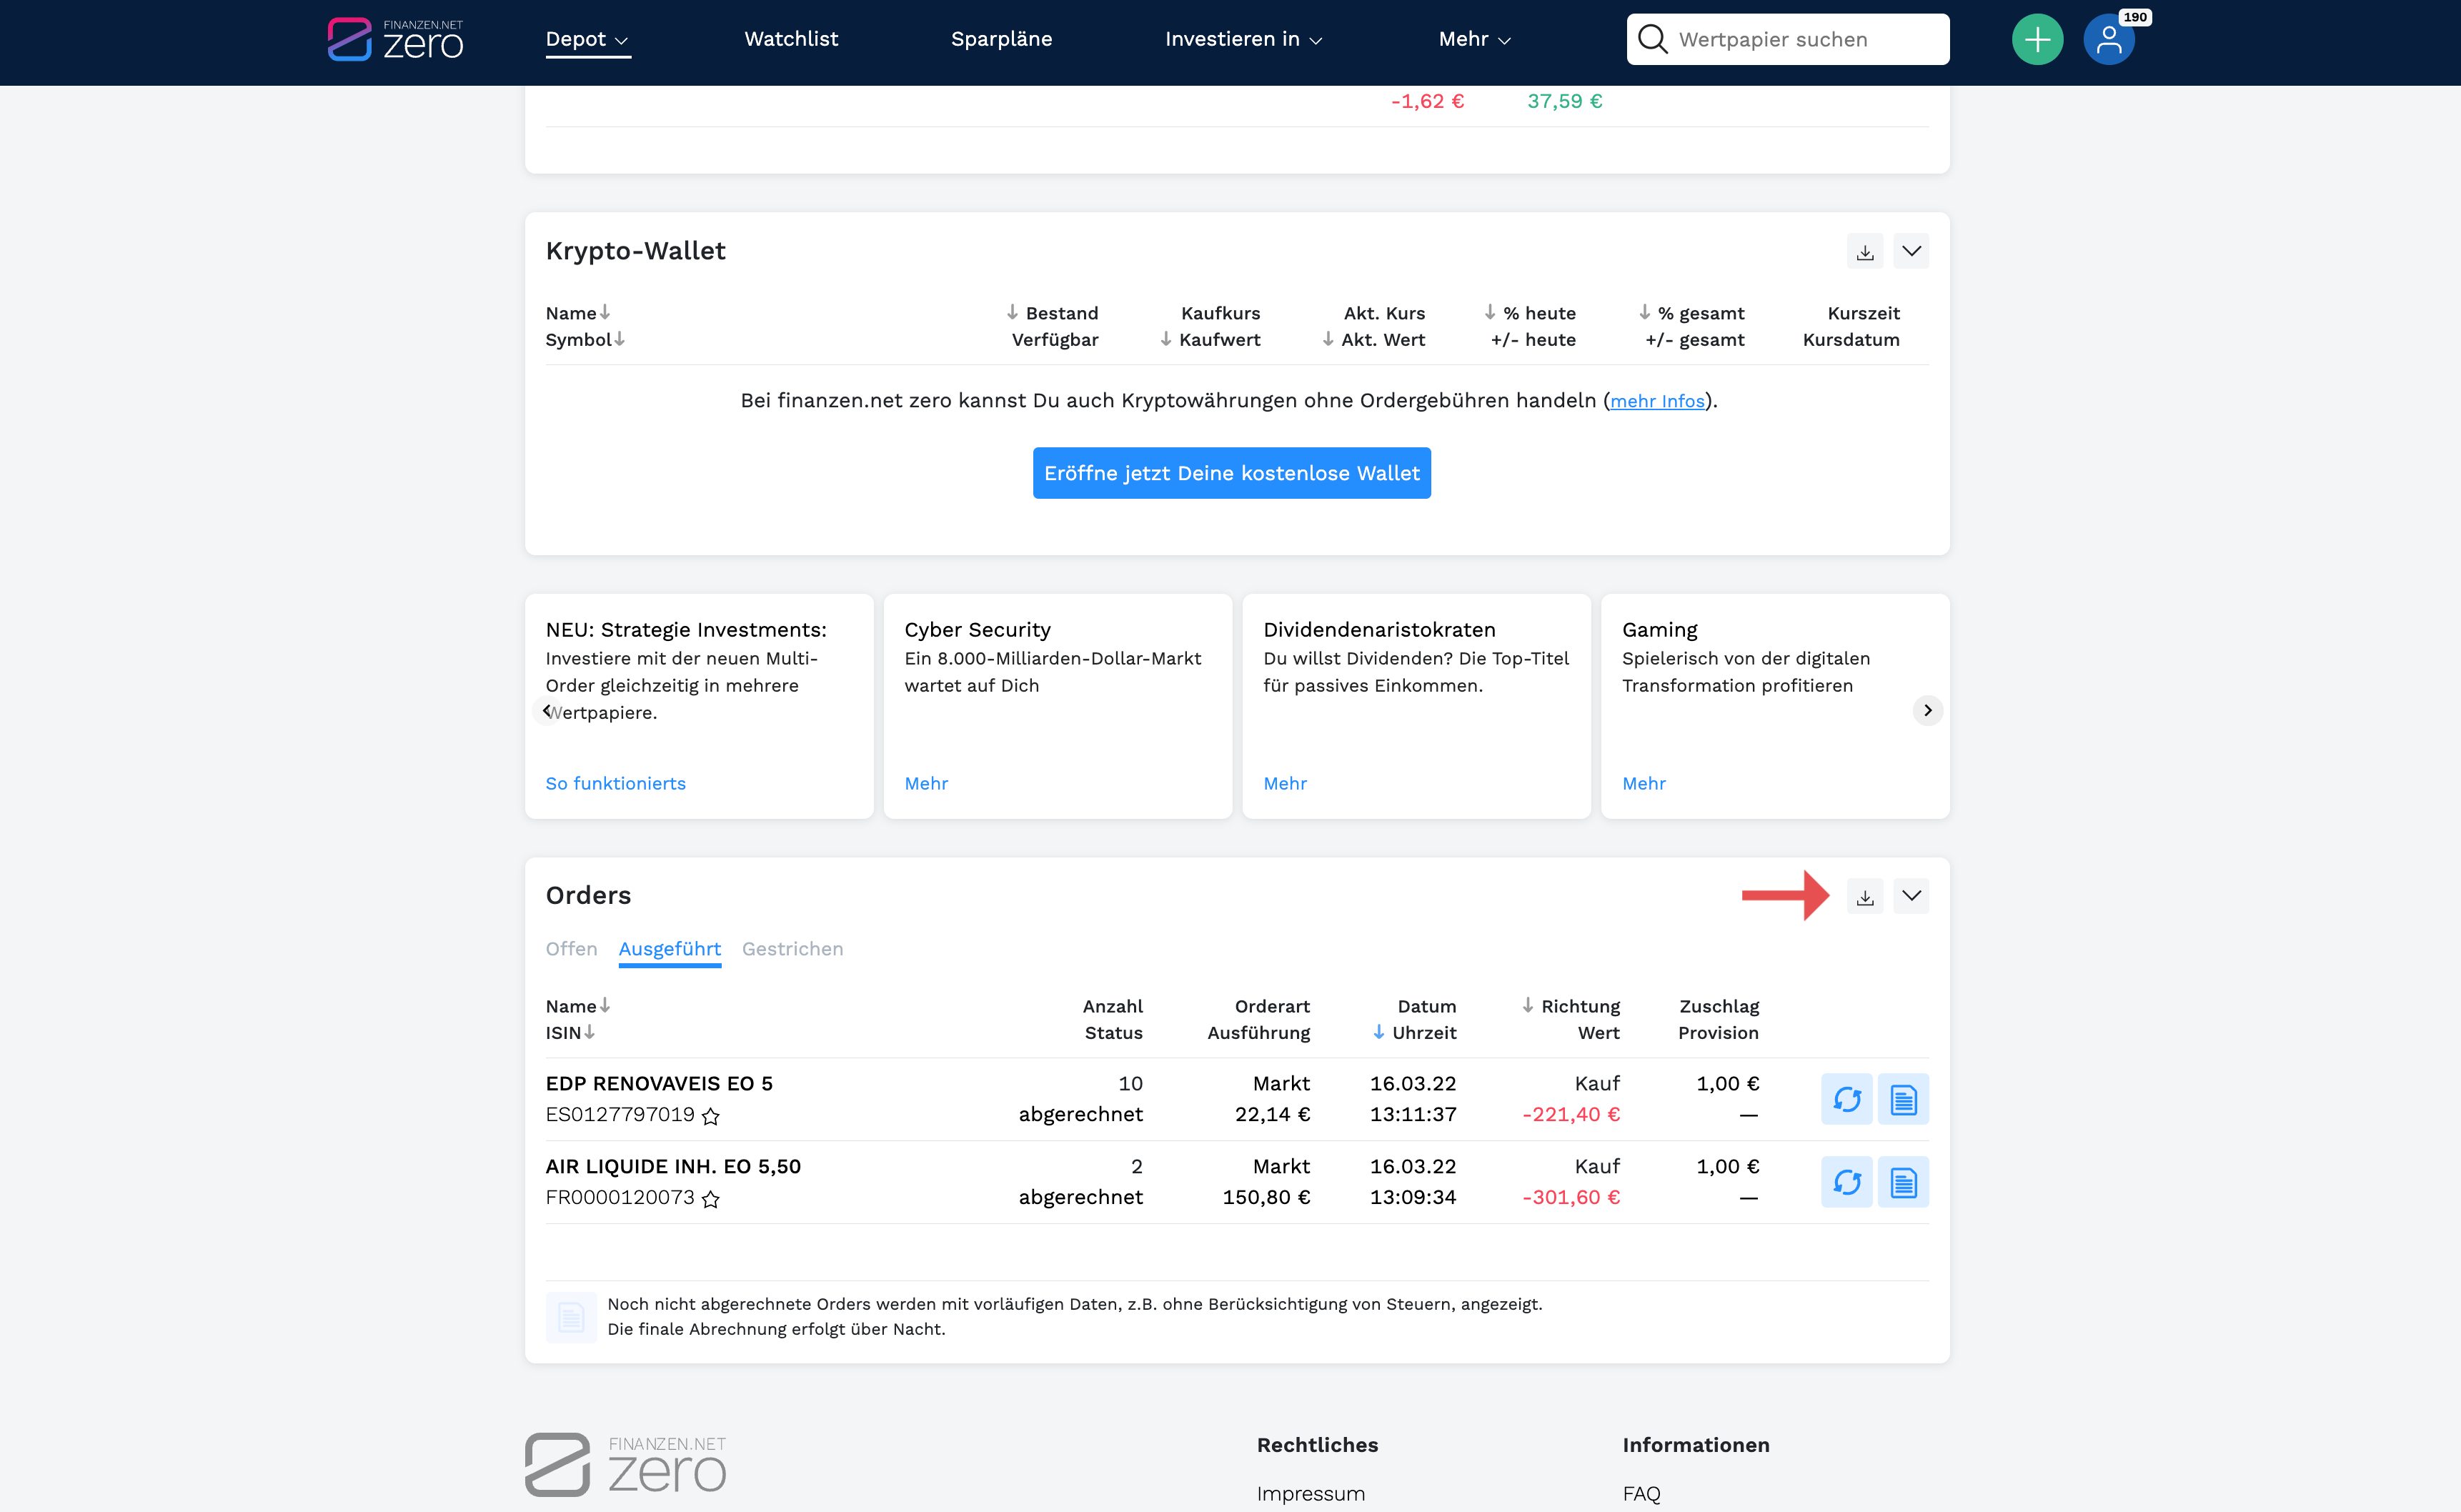Collapse the Krypto-Wallet section
This screenshot has height=1512, width=2461.
[x=1911, y=252]
